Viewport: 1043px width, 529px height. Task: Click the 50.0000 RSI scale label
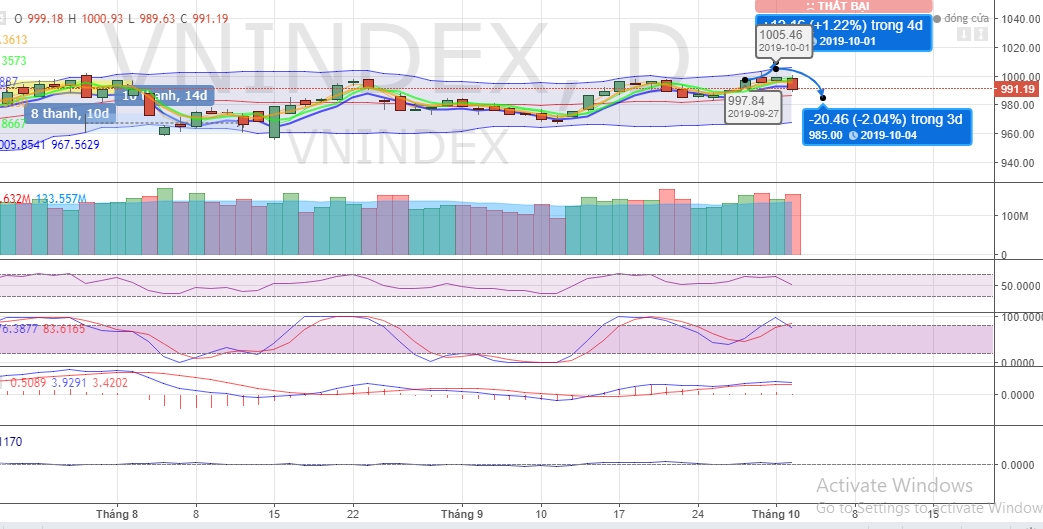1023,286
